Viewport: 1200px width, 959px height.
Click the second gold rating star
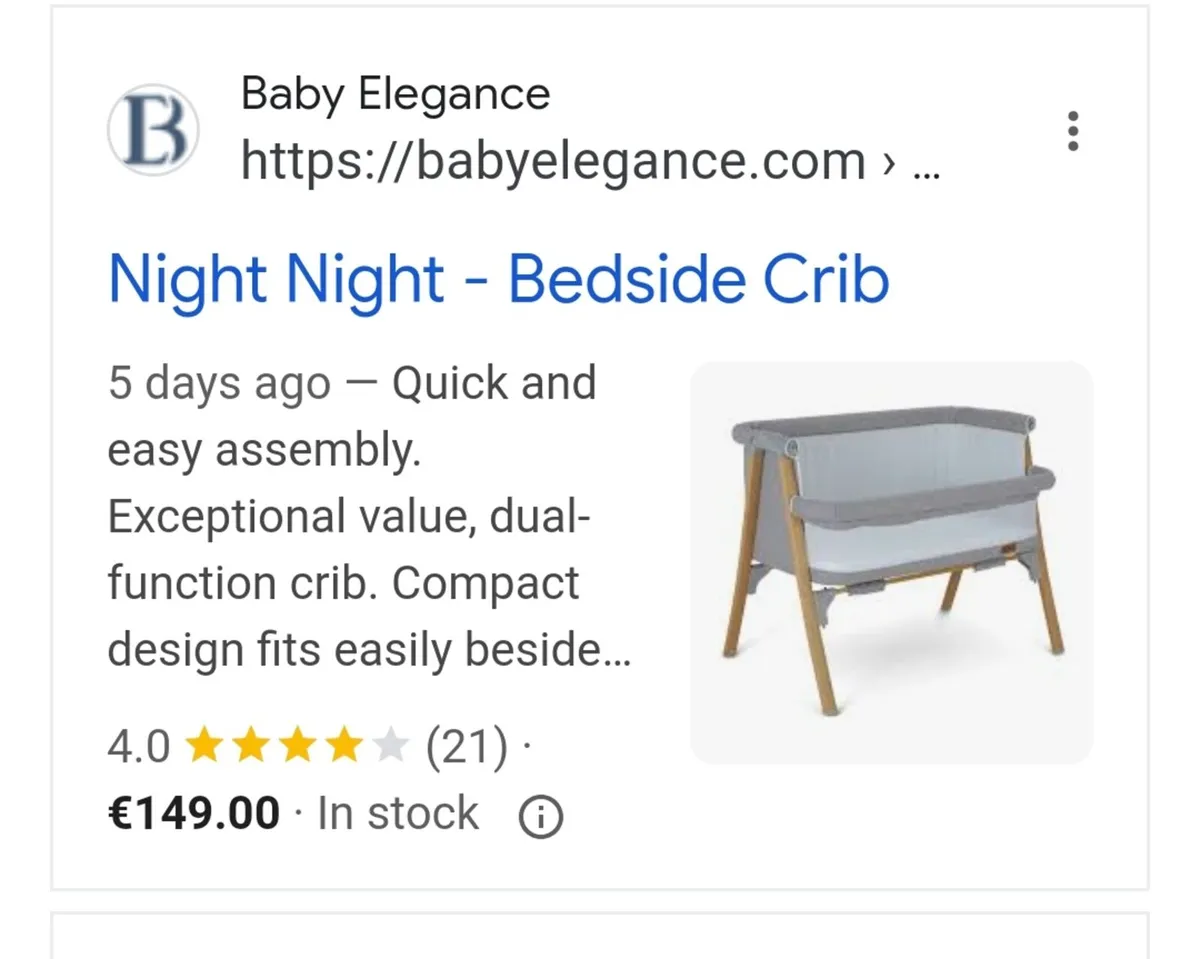(x=251, y=746)
